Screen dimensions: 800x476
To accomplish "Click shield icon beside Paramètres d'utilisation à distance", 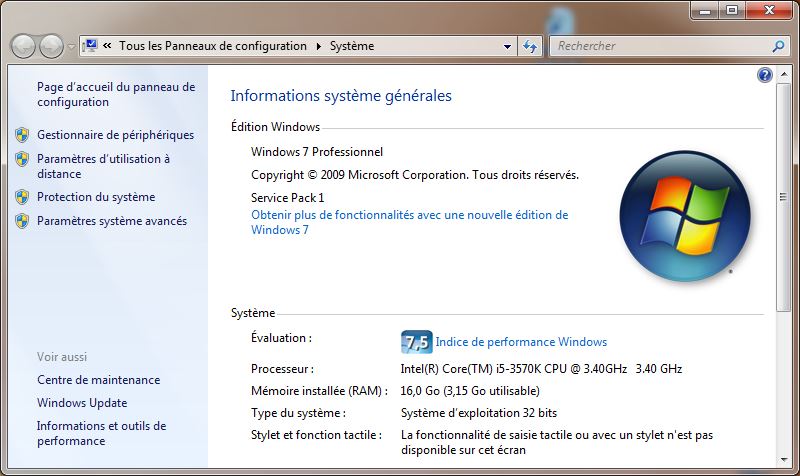I will click(22, 159).
